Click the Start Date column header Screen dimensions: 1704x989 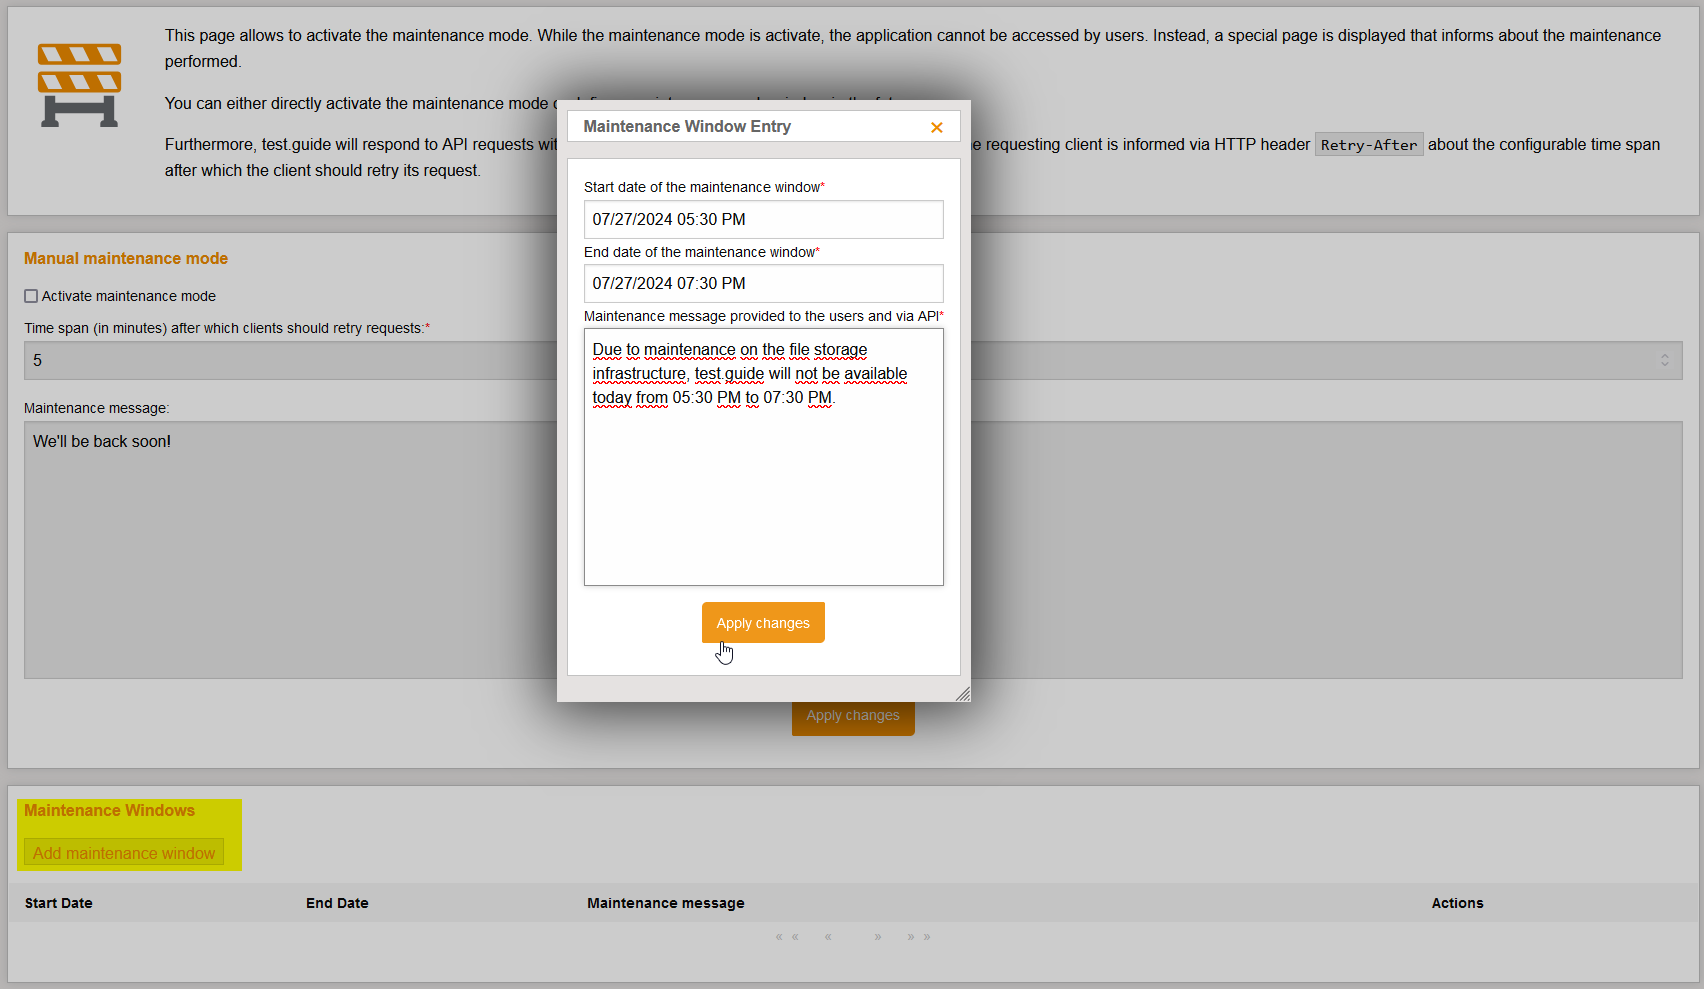(59, 903)
